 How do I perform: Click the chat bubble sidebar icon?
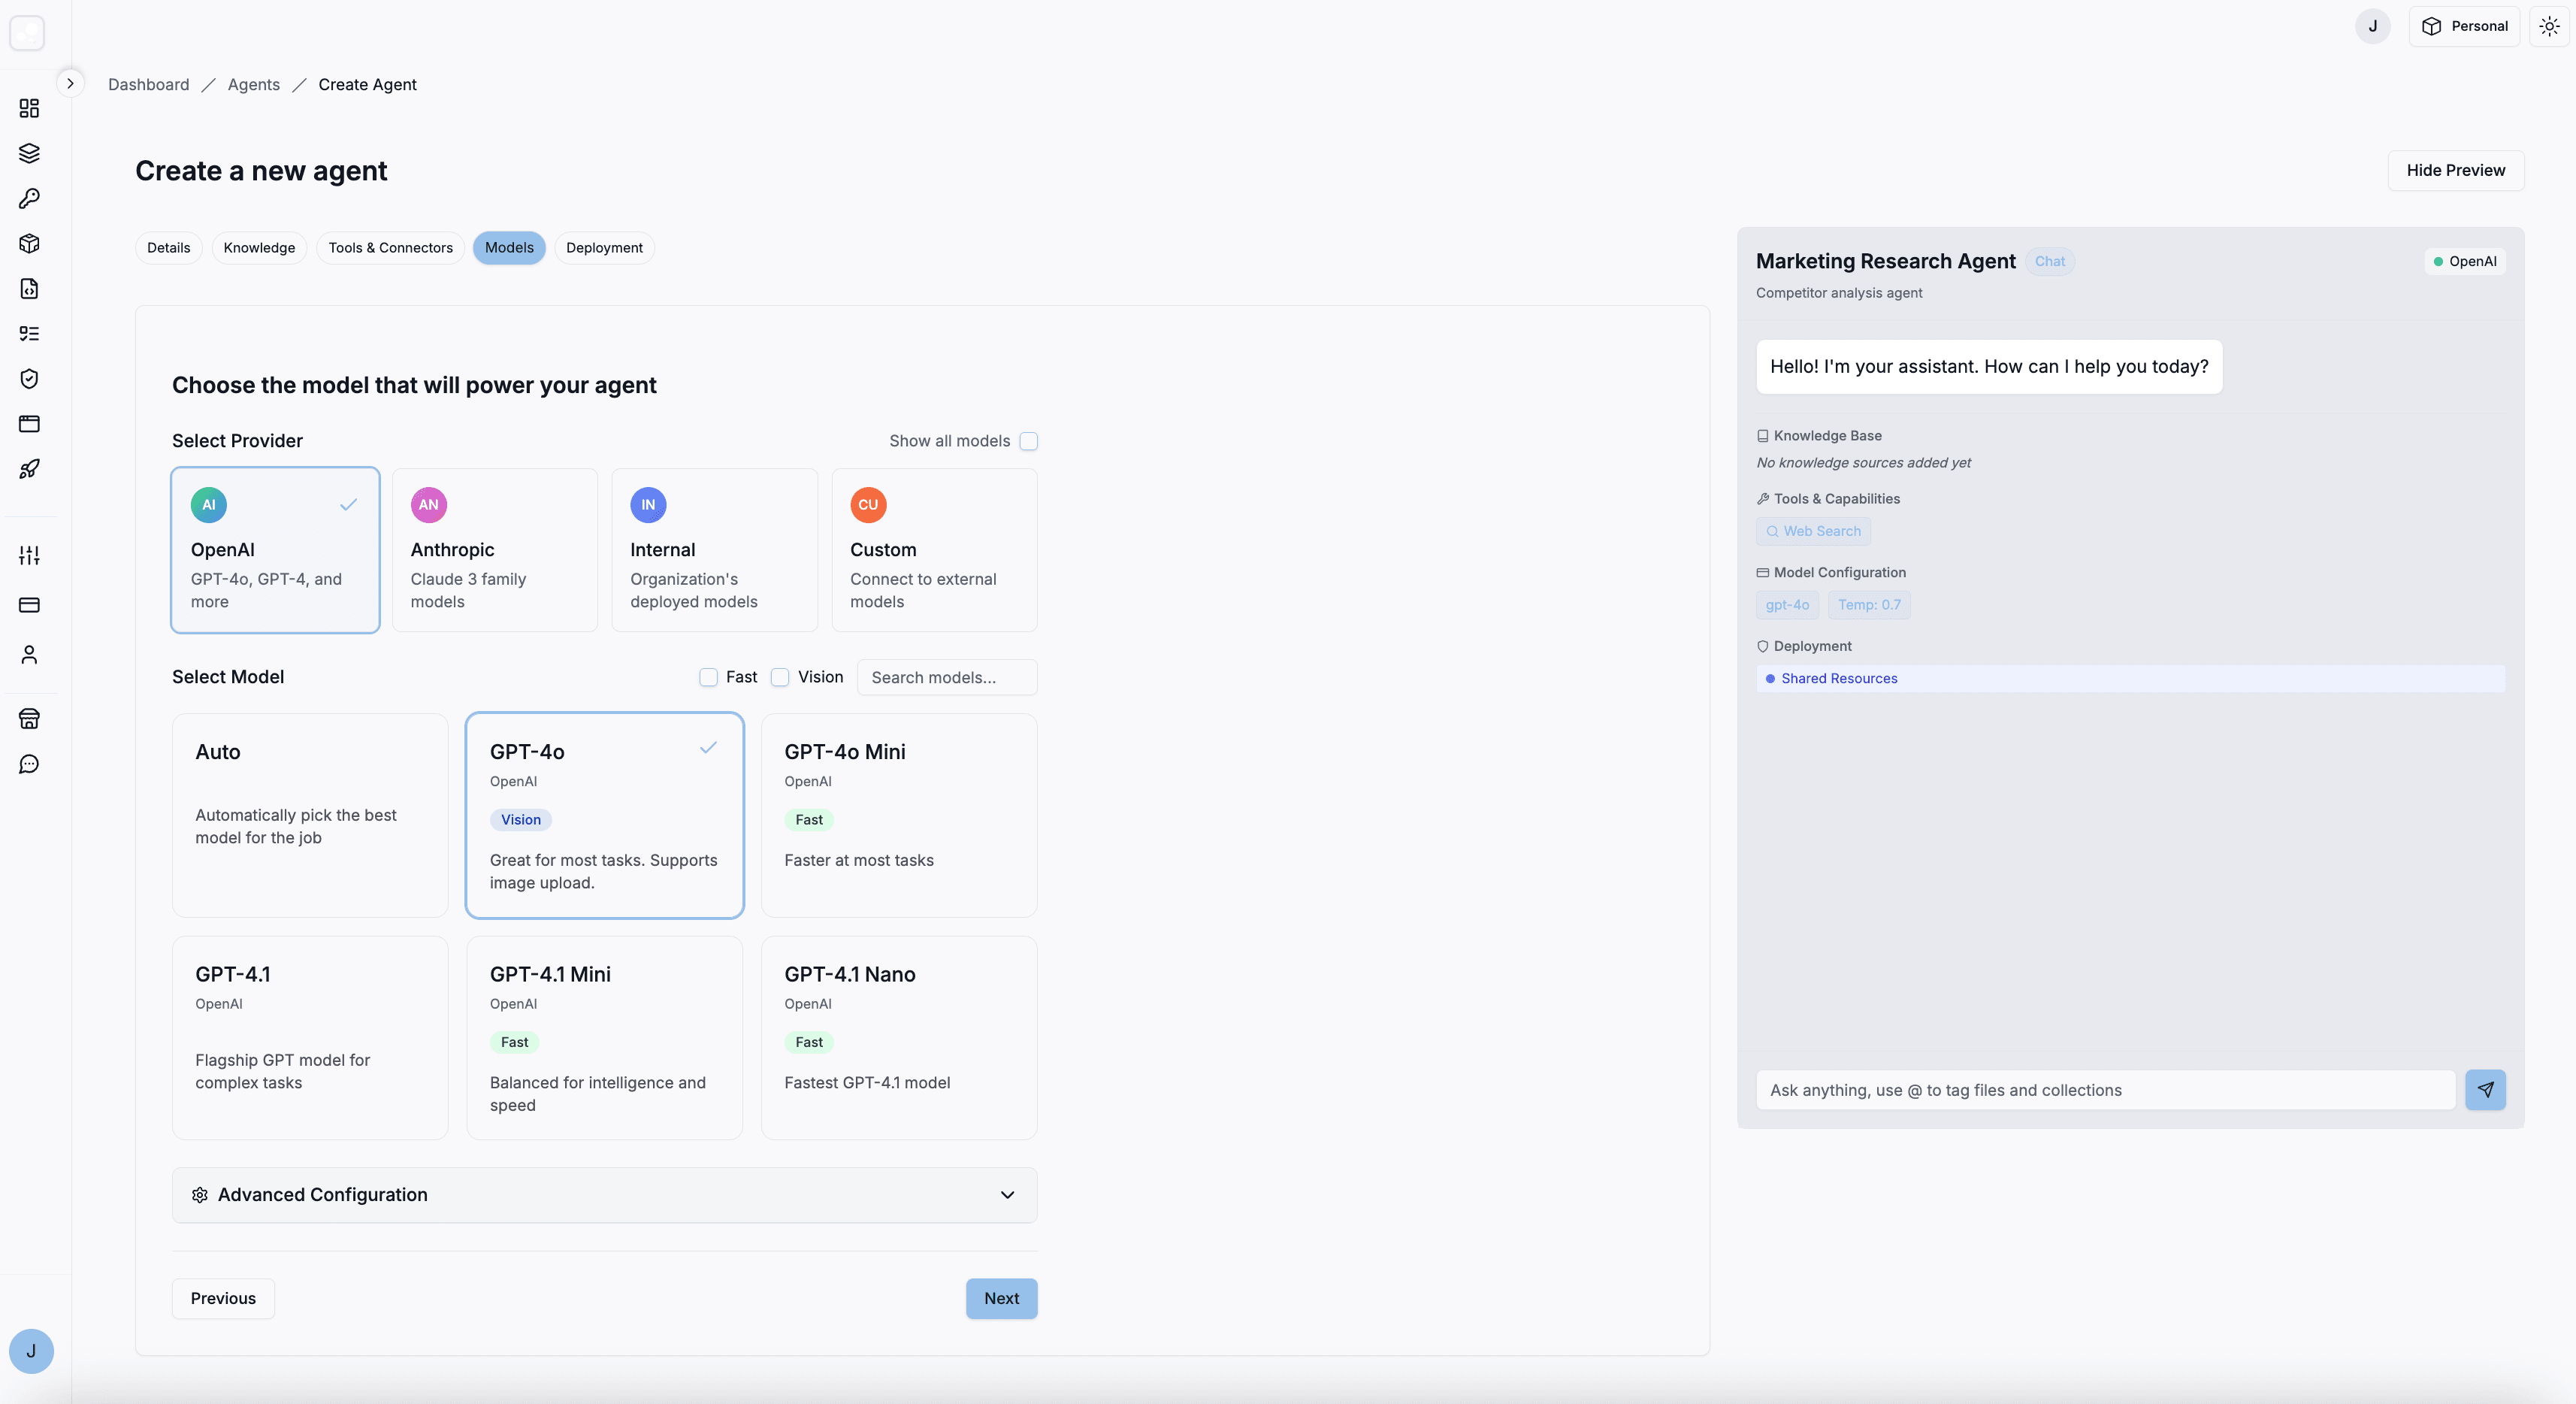pyautogui.click(x=29, y=764)
